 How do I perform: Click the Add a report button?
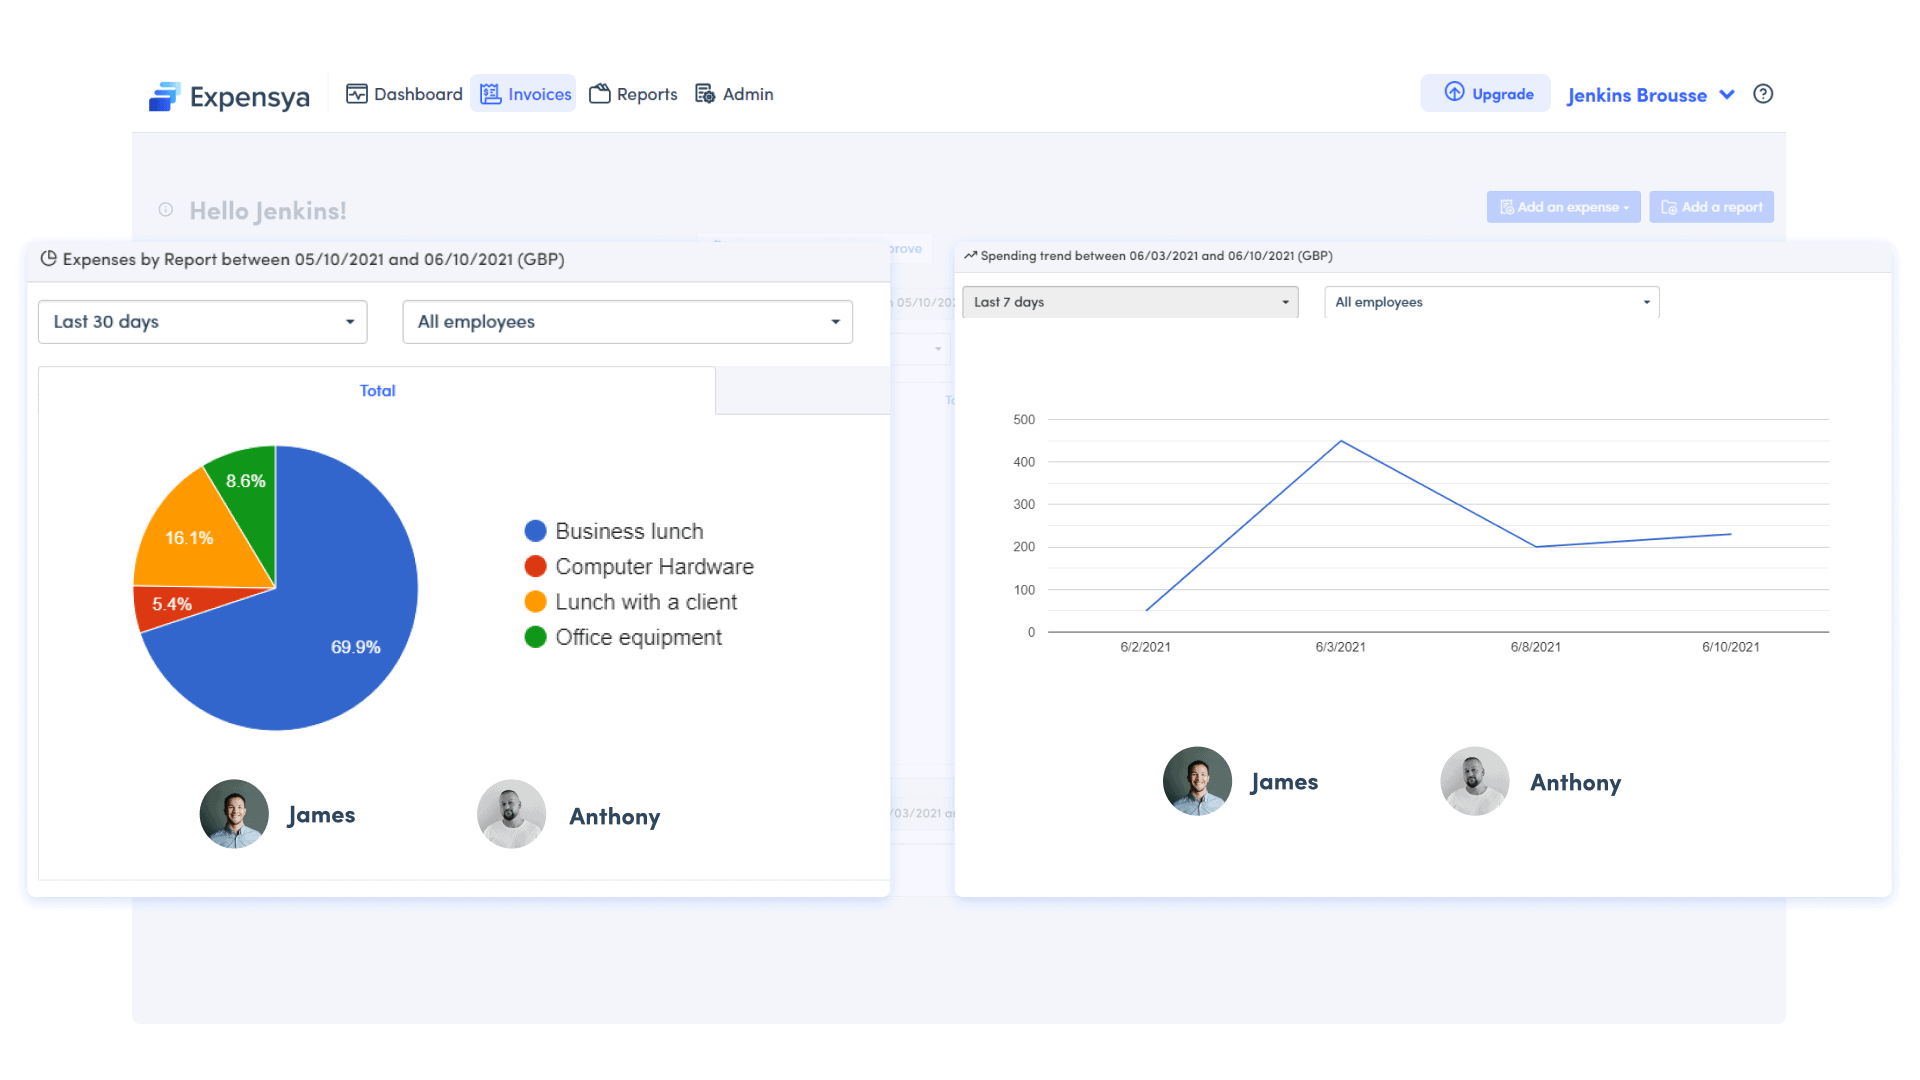click(x=1711, y=207)
